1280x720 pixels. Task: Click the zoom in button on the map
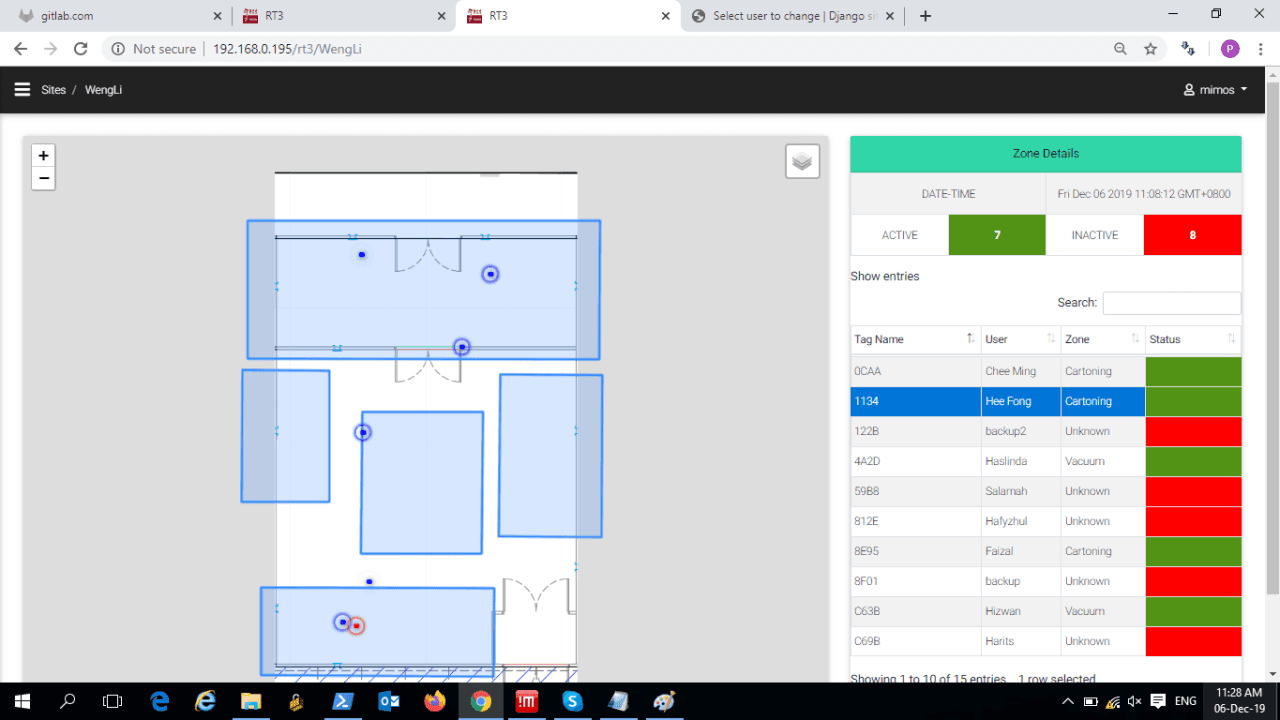click(43, 155)
